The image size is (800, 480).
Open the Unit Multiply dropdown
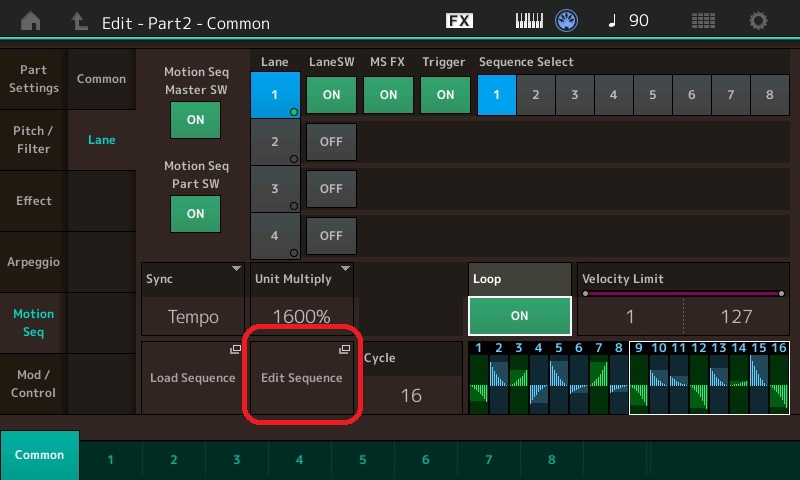coord(301,301)
